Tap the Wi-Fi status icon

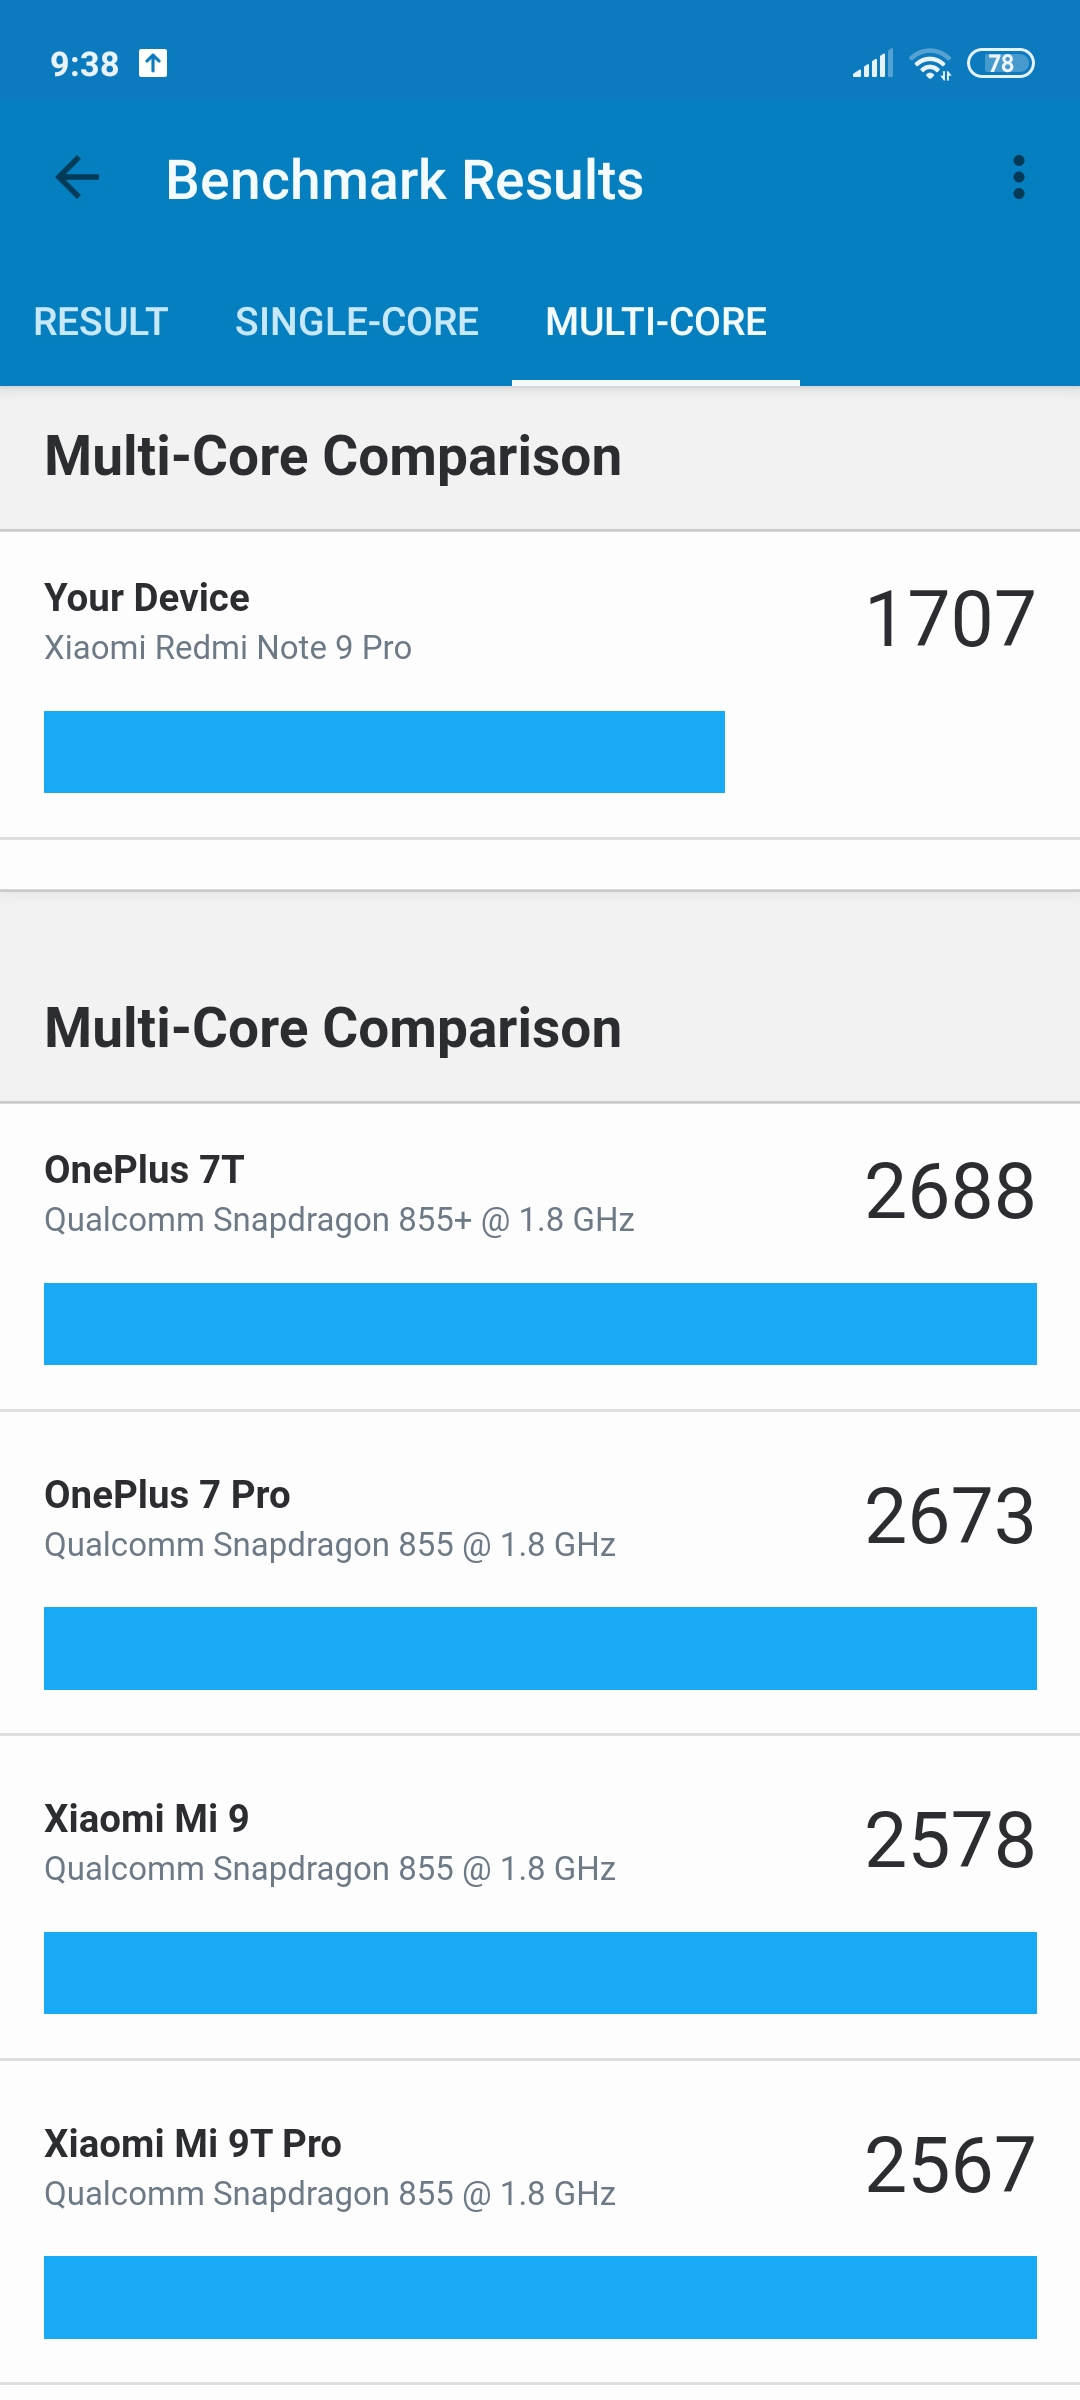930,64
